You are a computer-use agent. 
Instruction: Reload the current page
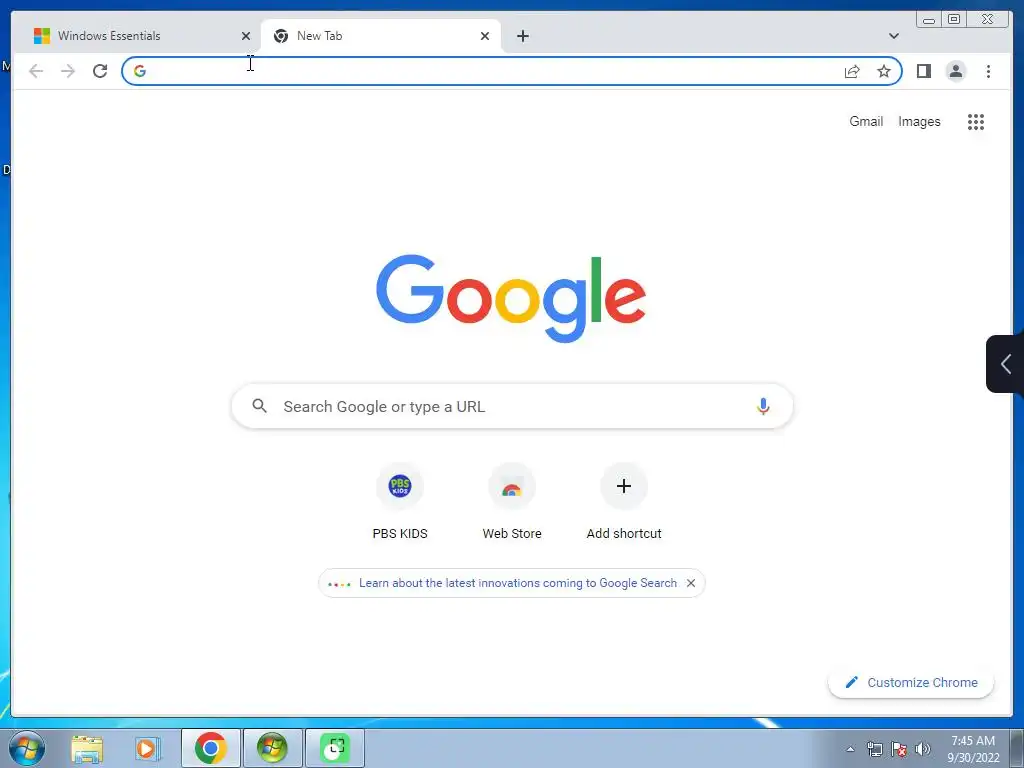[x=100, y=71]
